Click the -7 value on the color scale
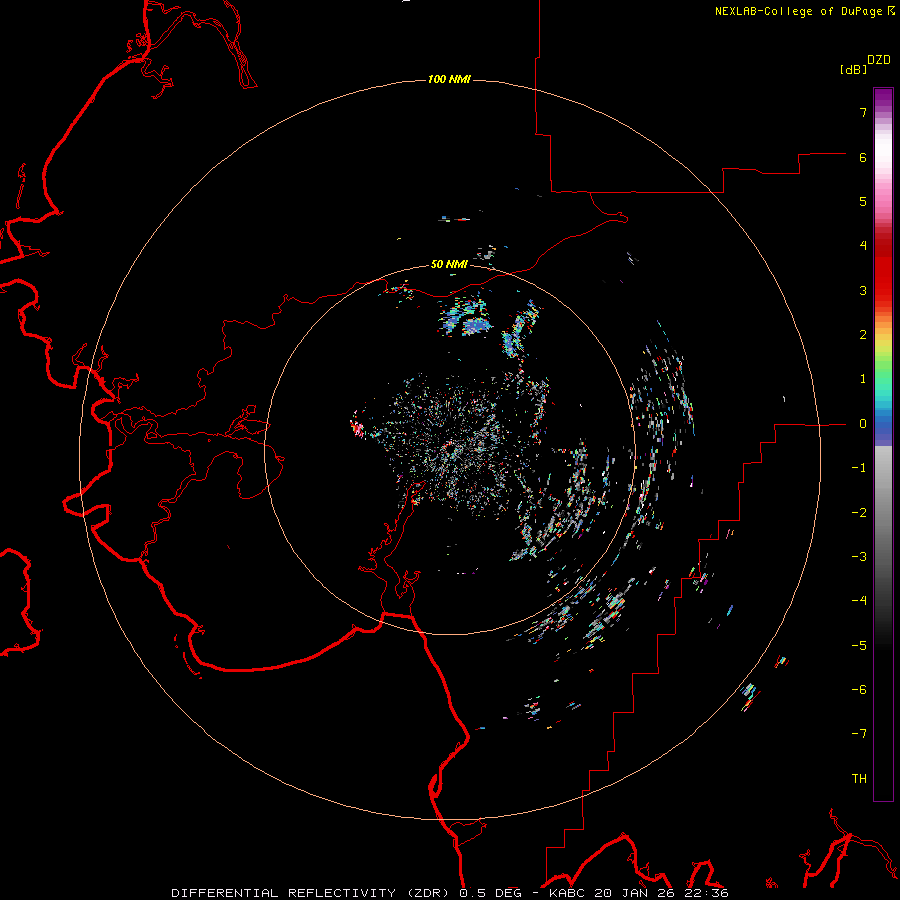 [859, 734]
